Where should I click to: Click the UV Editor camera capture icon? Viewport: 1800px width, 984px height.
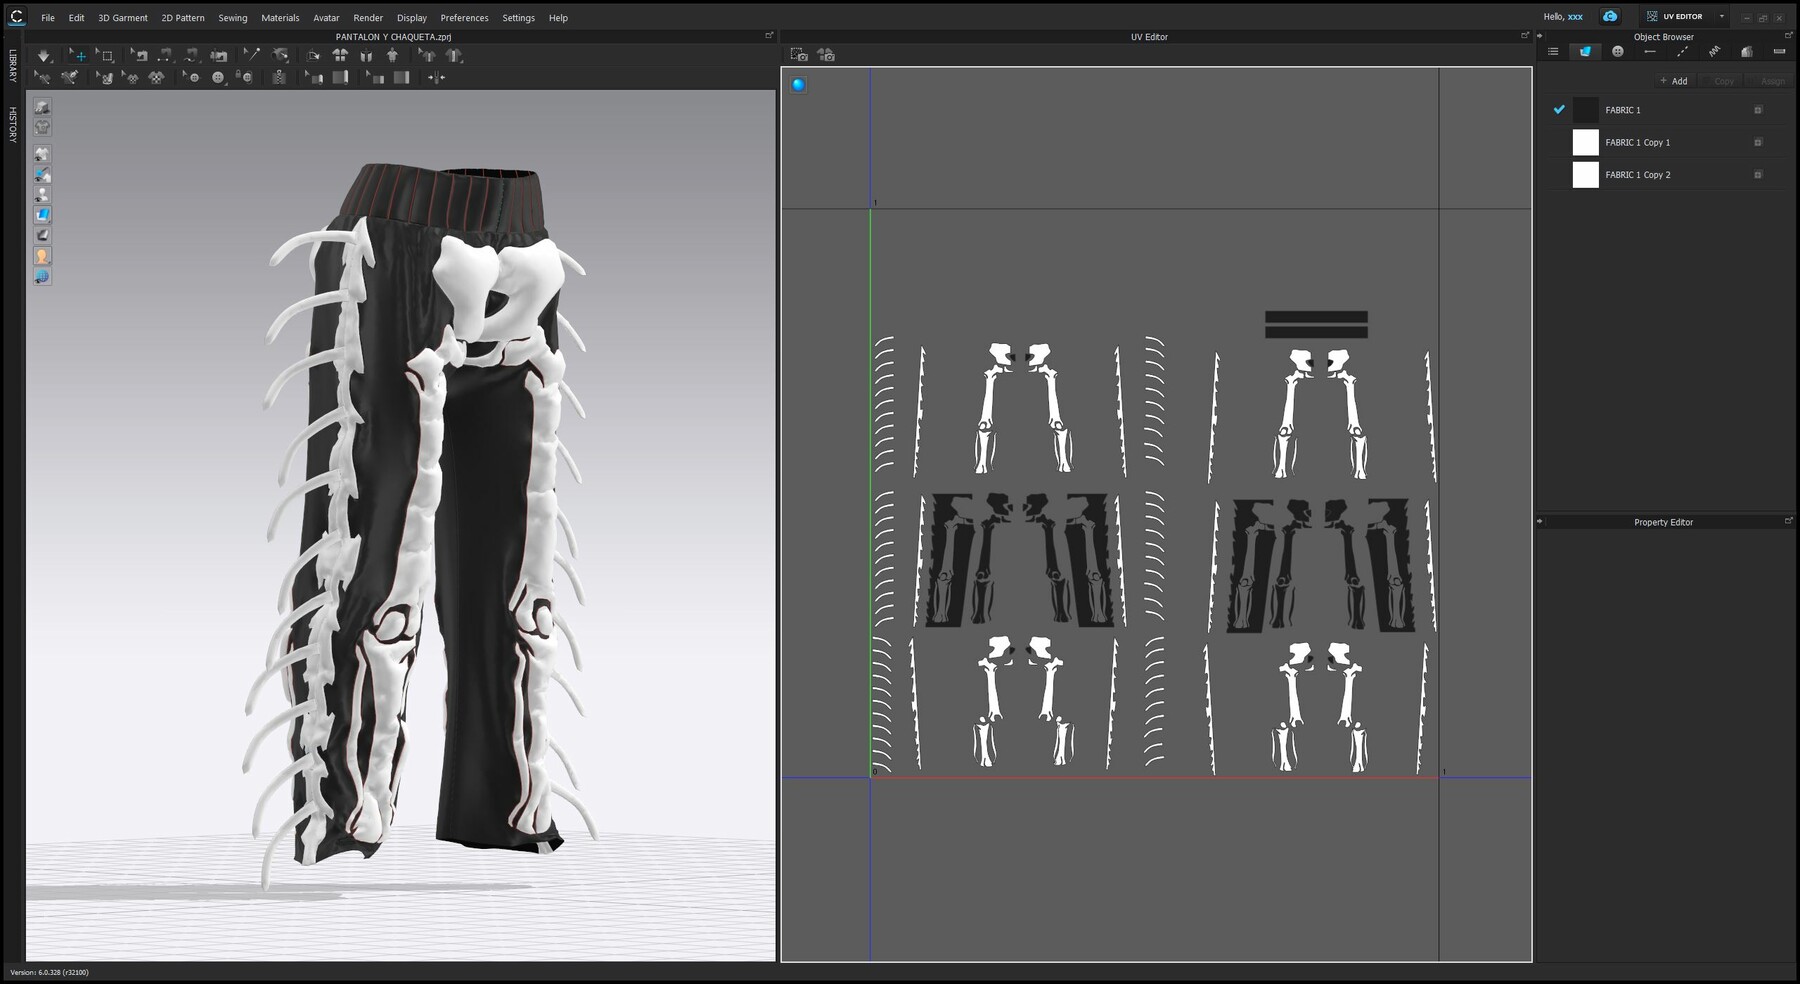pyautogui.click(x=826, y=55)
